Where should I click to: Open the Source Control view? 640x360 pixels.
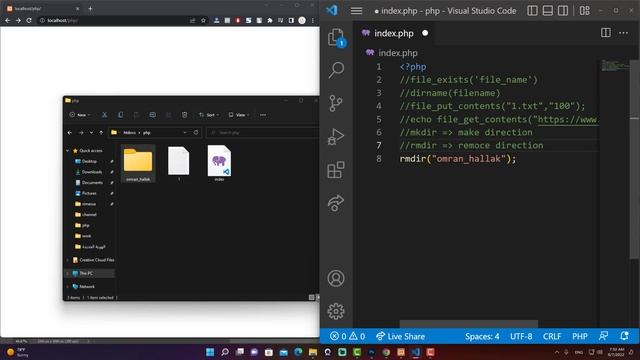pyautogui.click(x=336, y=103)
